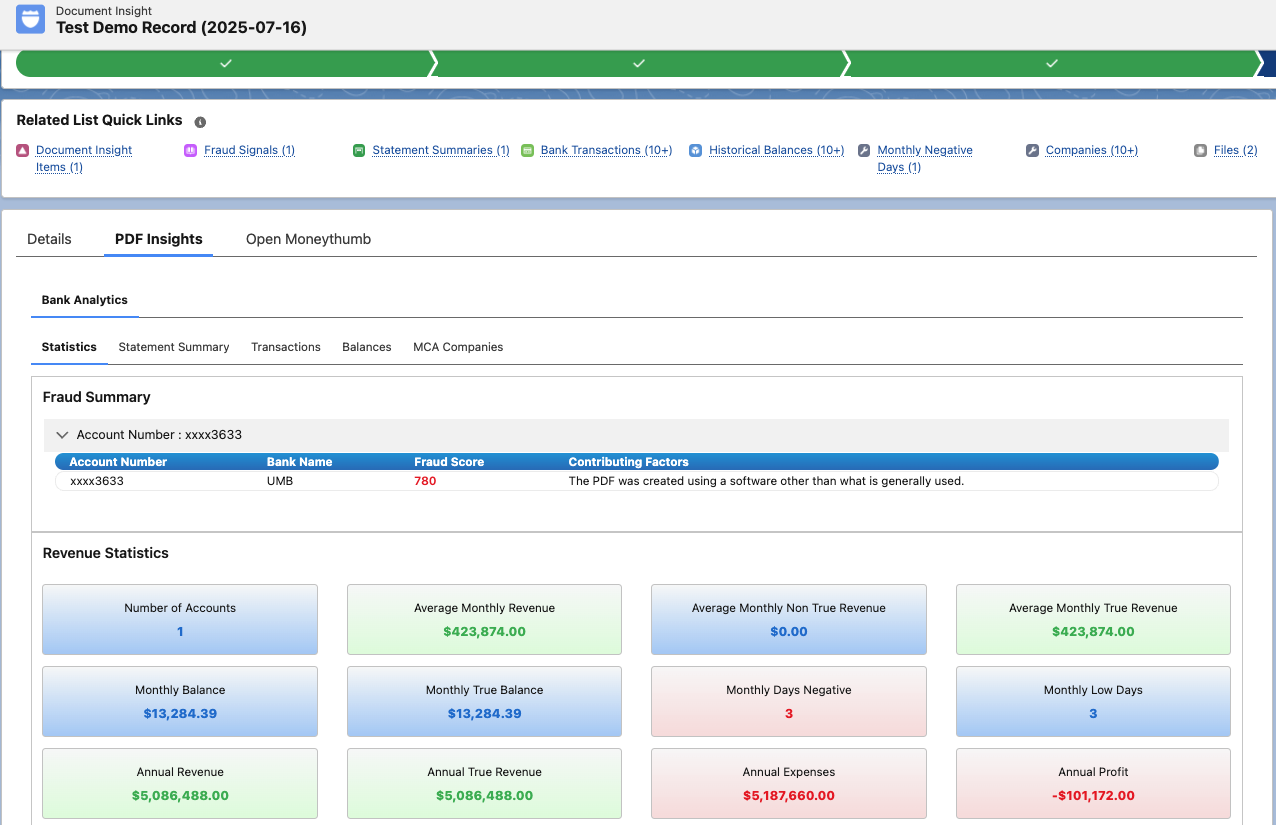Click the xxxx3633 account number cell
The image size is (1276, 825).
pyautogui.click(x=97, y=481)
